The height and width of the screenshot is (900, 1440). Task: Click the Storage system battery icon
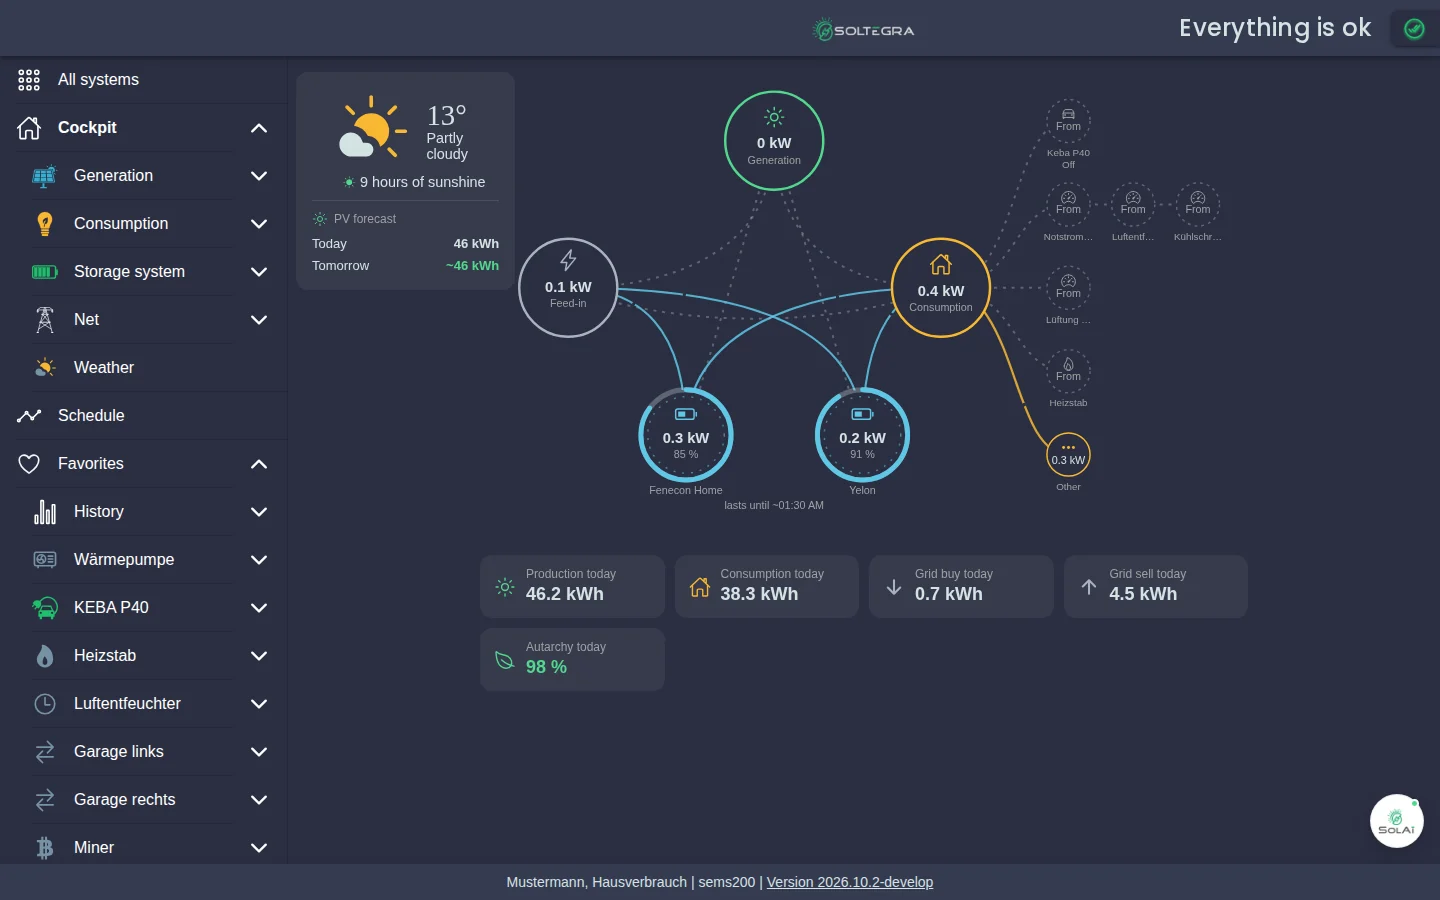coord(45,272)
